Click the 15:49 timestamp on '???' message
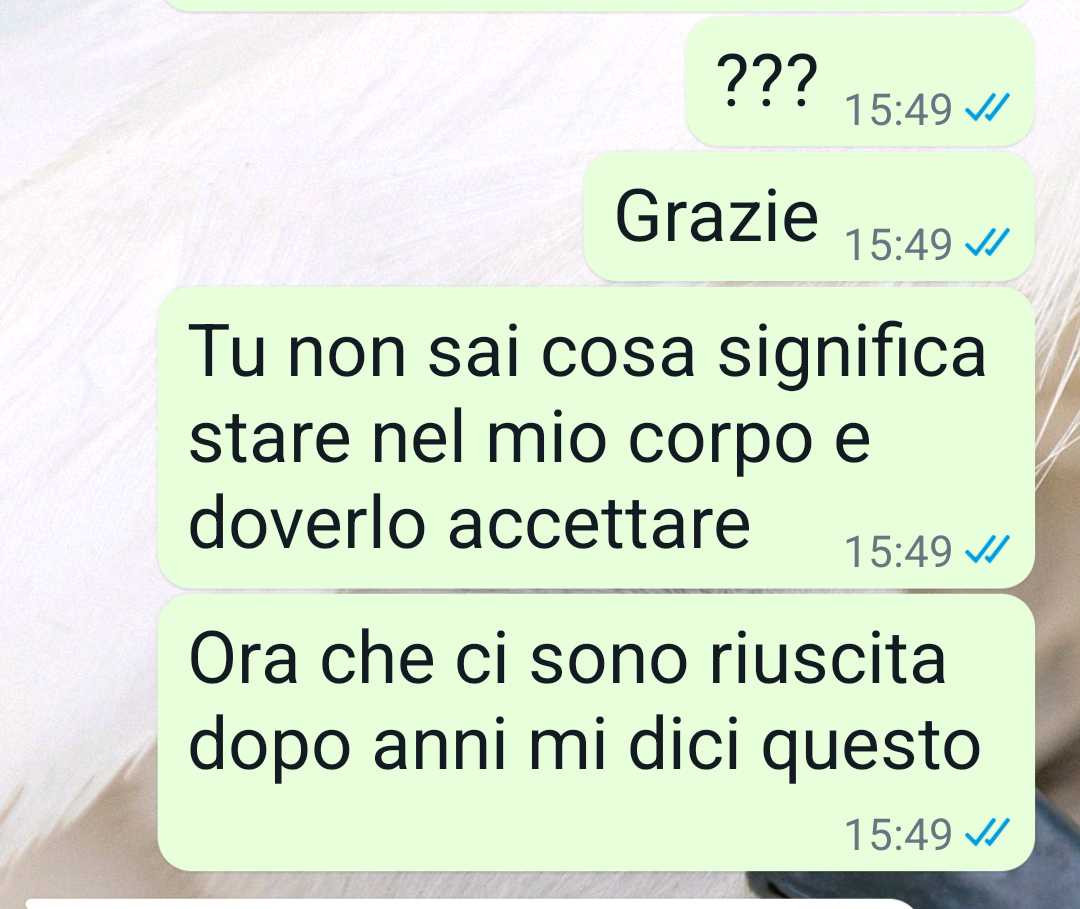 click(899, 109)
